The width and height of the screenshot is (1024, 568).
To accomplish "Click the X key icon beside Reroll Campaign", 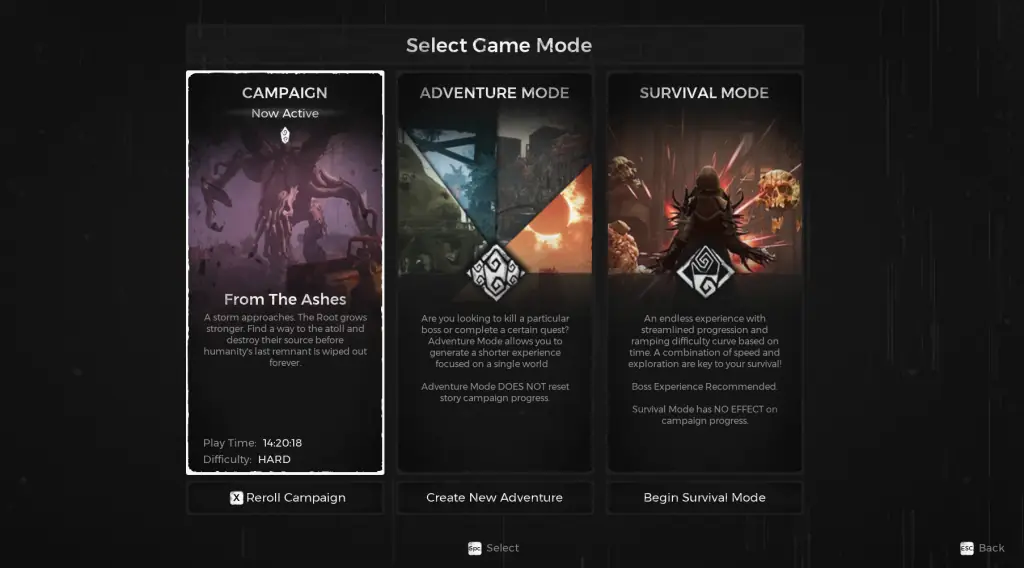I will pos(236,498).
